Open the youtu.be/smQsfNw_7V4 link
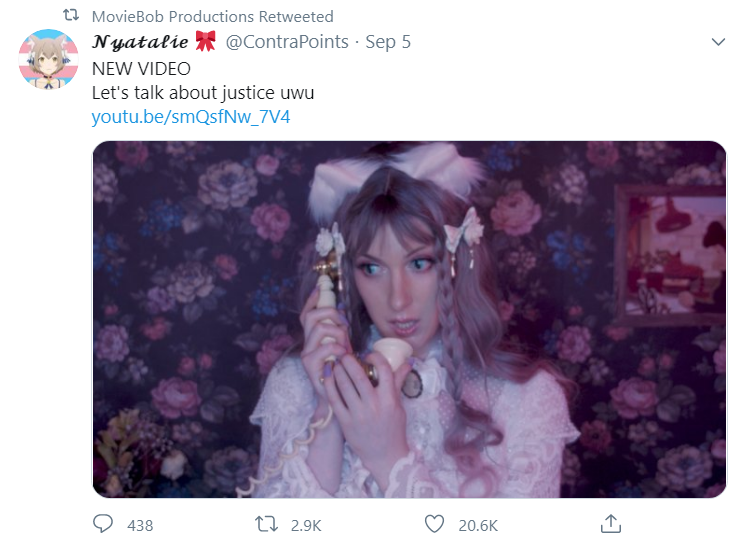Image resolution: width=747 pixels, height=536 pixels. point(191,117)
